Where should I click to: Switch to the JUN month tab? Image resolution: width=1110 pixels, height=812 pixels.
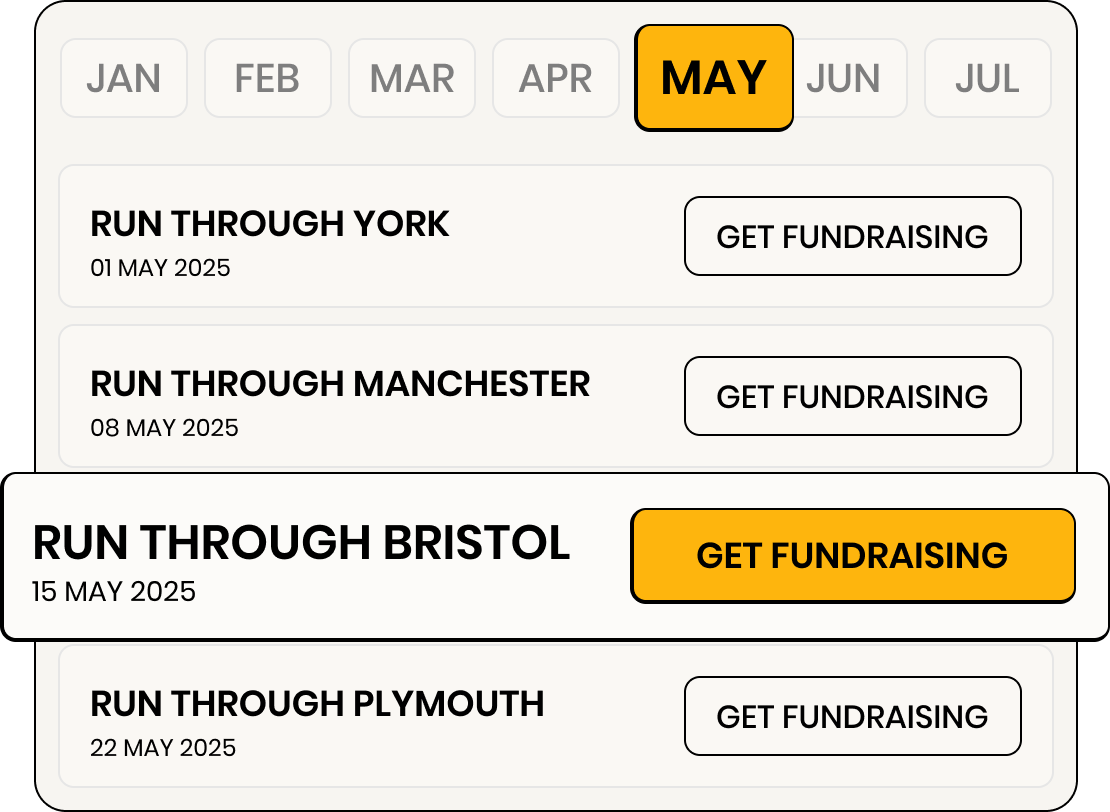coord(845,78)
